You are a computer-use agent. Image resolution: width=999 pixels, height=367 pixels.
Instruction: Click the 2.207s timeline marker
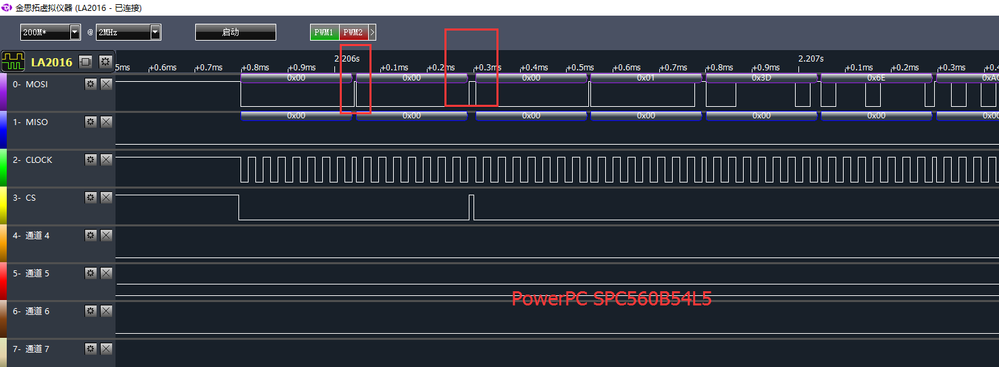810,59
